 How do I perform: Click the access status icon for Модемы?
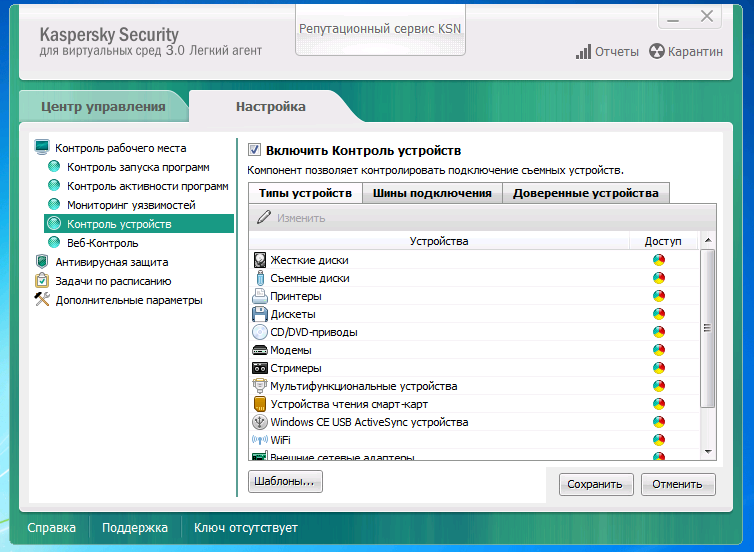click(659, 350)
